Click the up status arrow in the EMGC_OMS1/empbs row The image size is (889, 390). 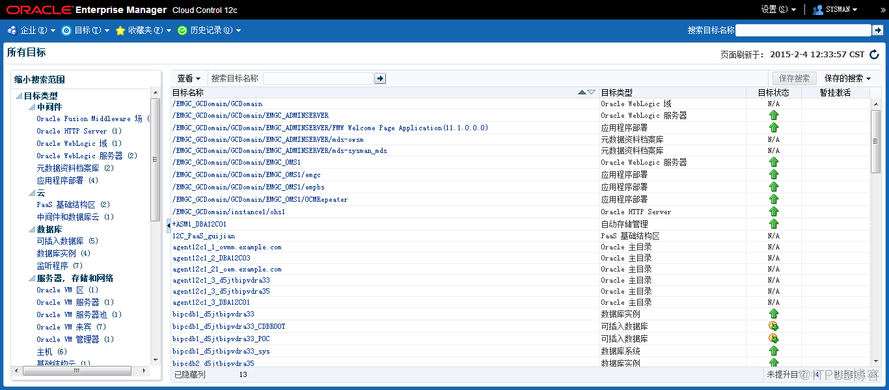click(773, 187)
